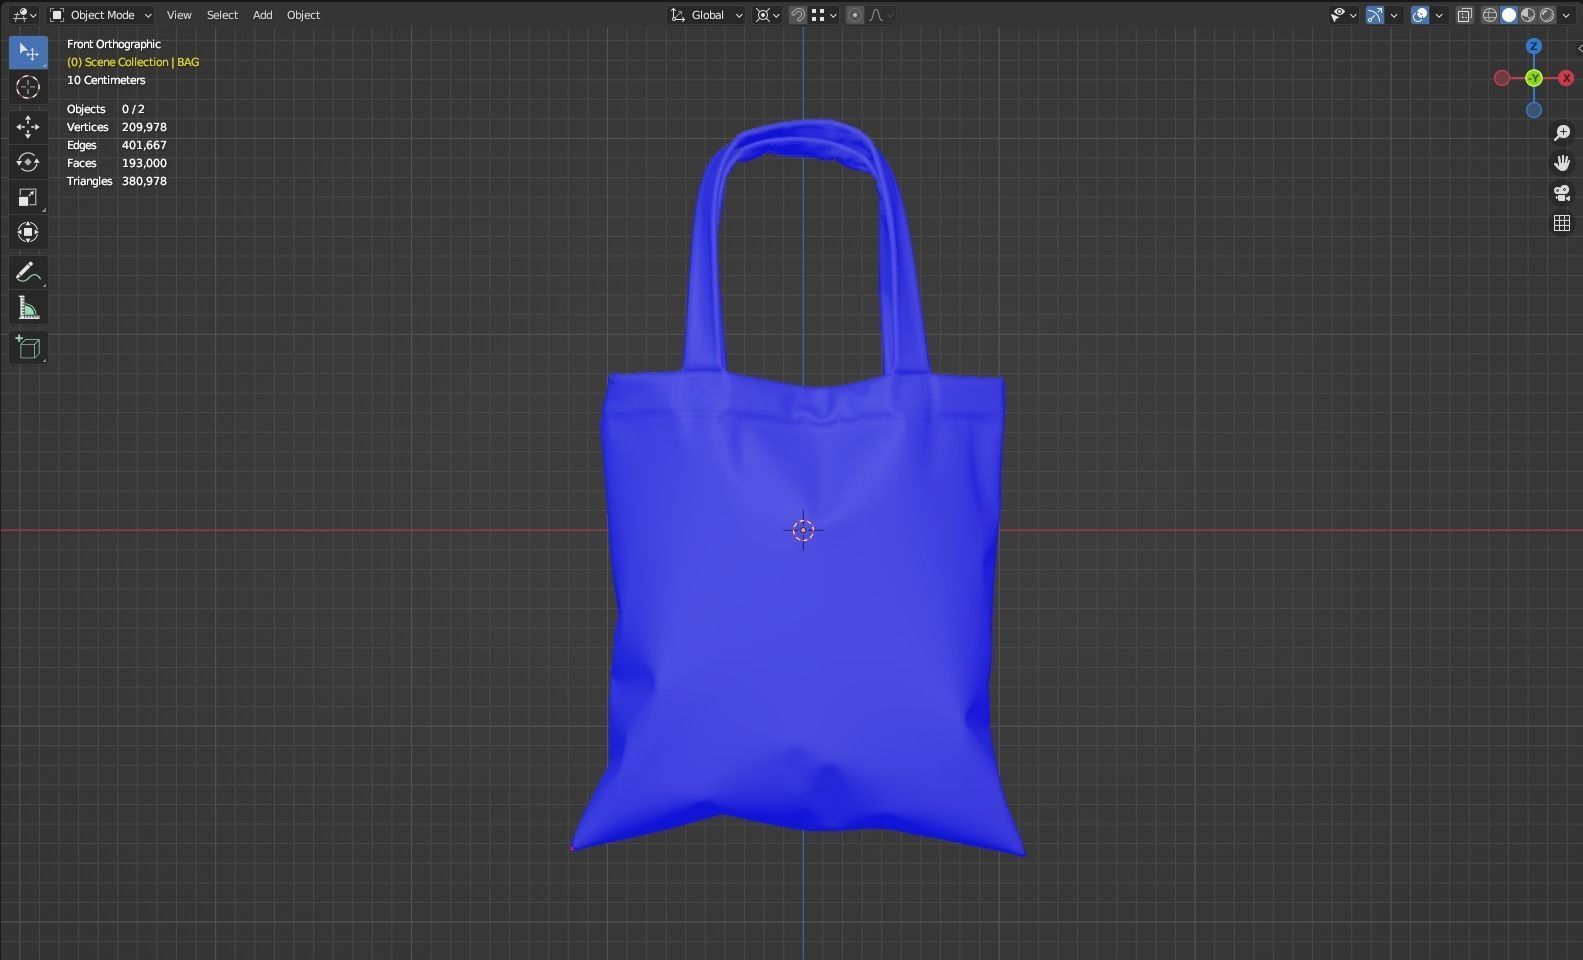
Task: Click the '10 Centimeters' text
Action: pos(106,80)
